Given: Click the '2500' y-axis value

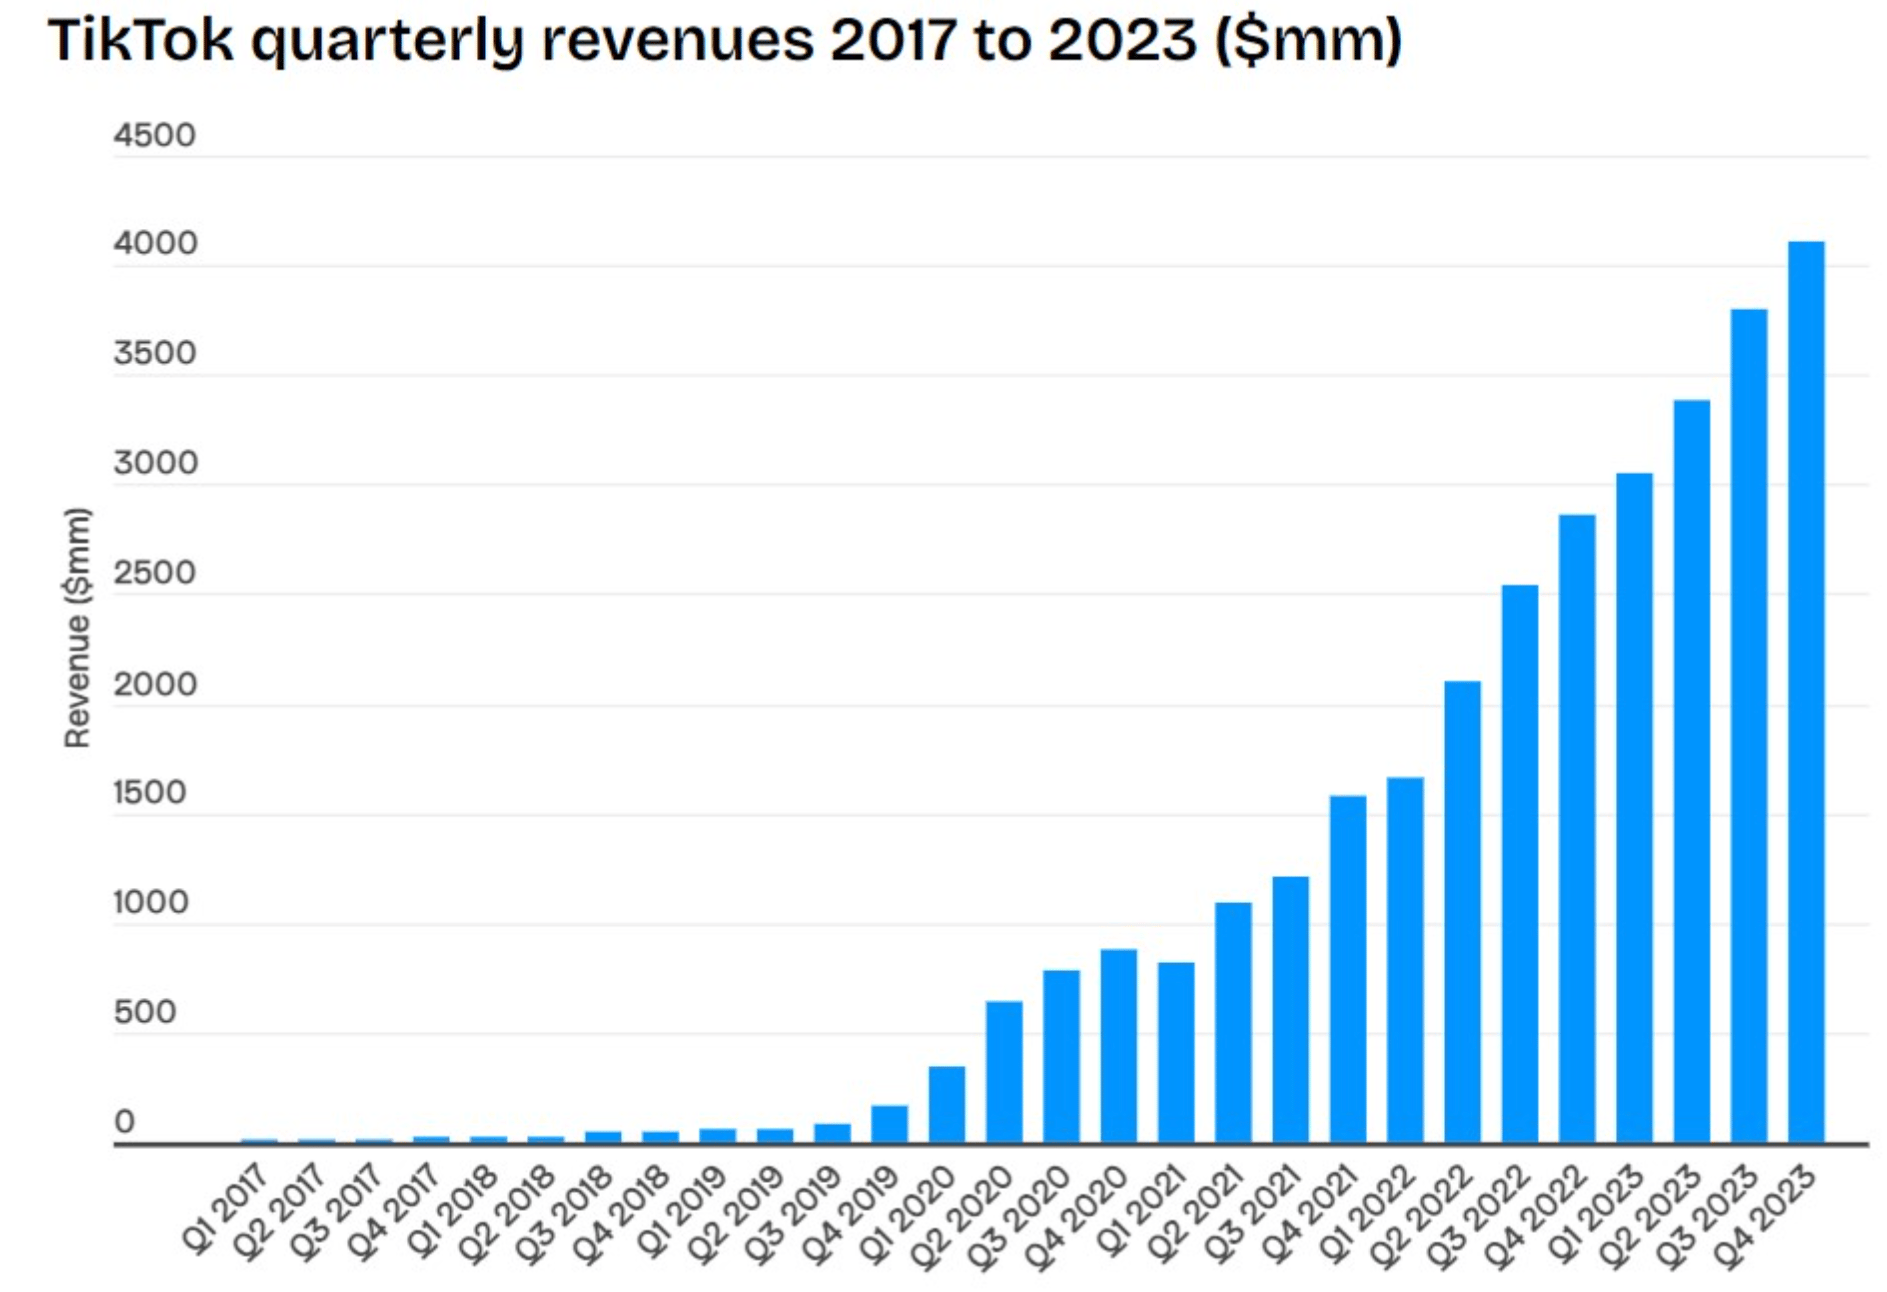Looking at the screenshot, I should click(154, 573).
